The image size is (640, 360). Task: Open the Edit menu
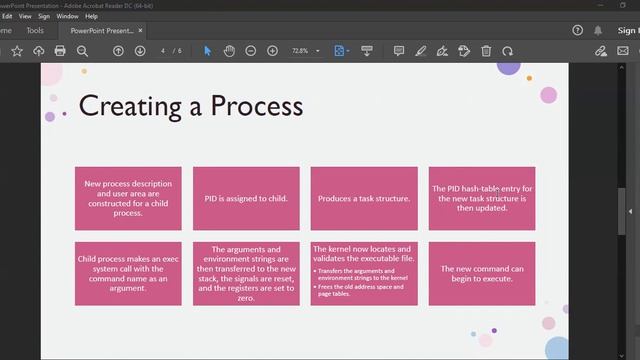(7, 16)
